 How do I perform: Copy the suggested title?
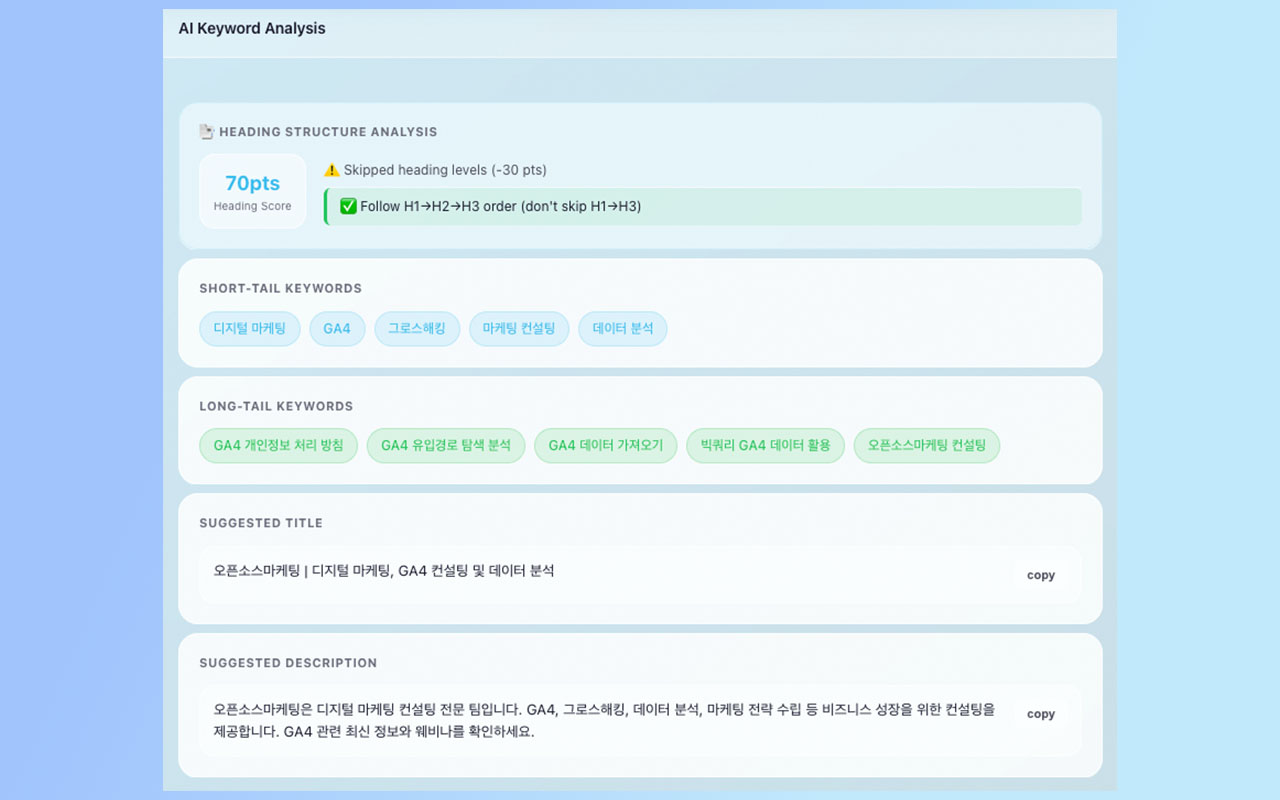1040,575
